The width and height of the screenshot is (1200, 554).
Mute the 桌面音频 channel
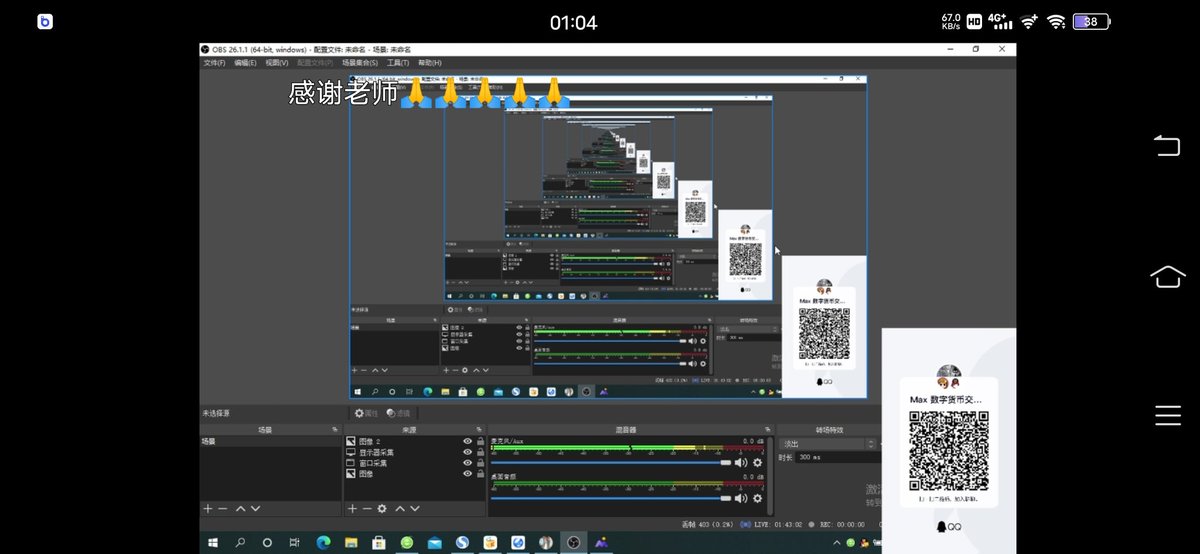741,498
